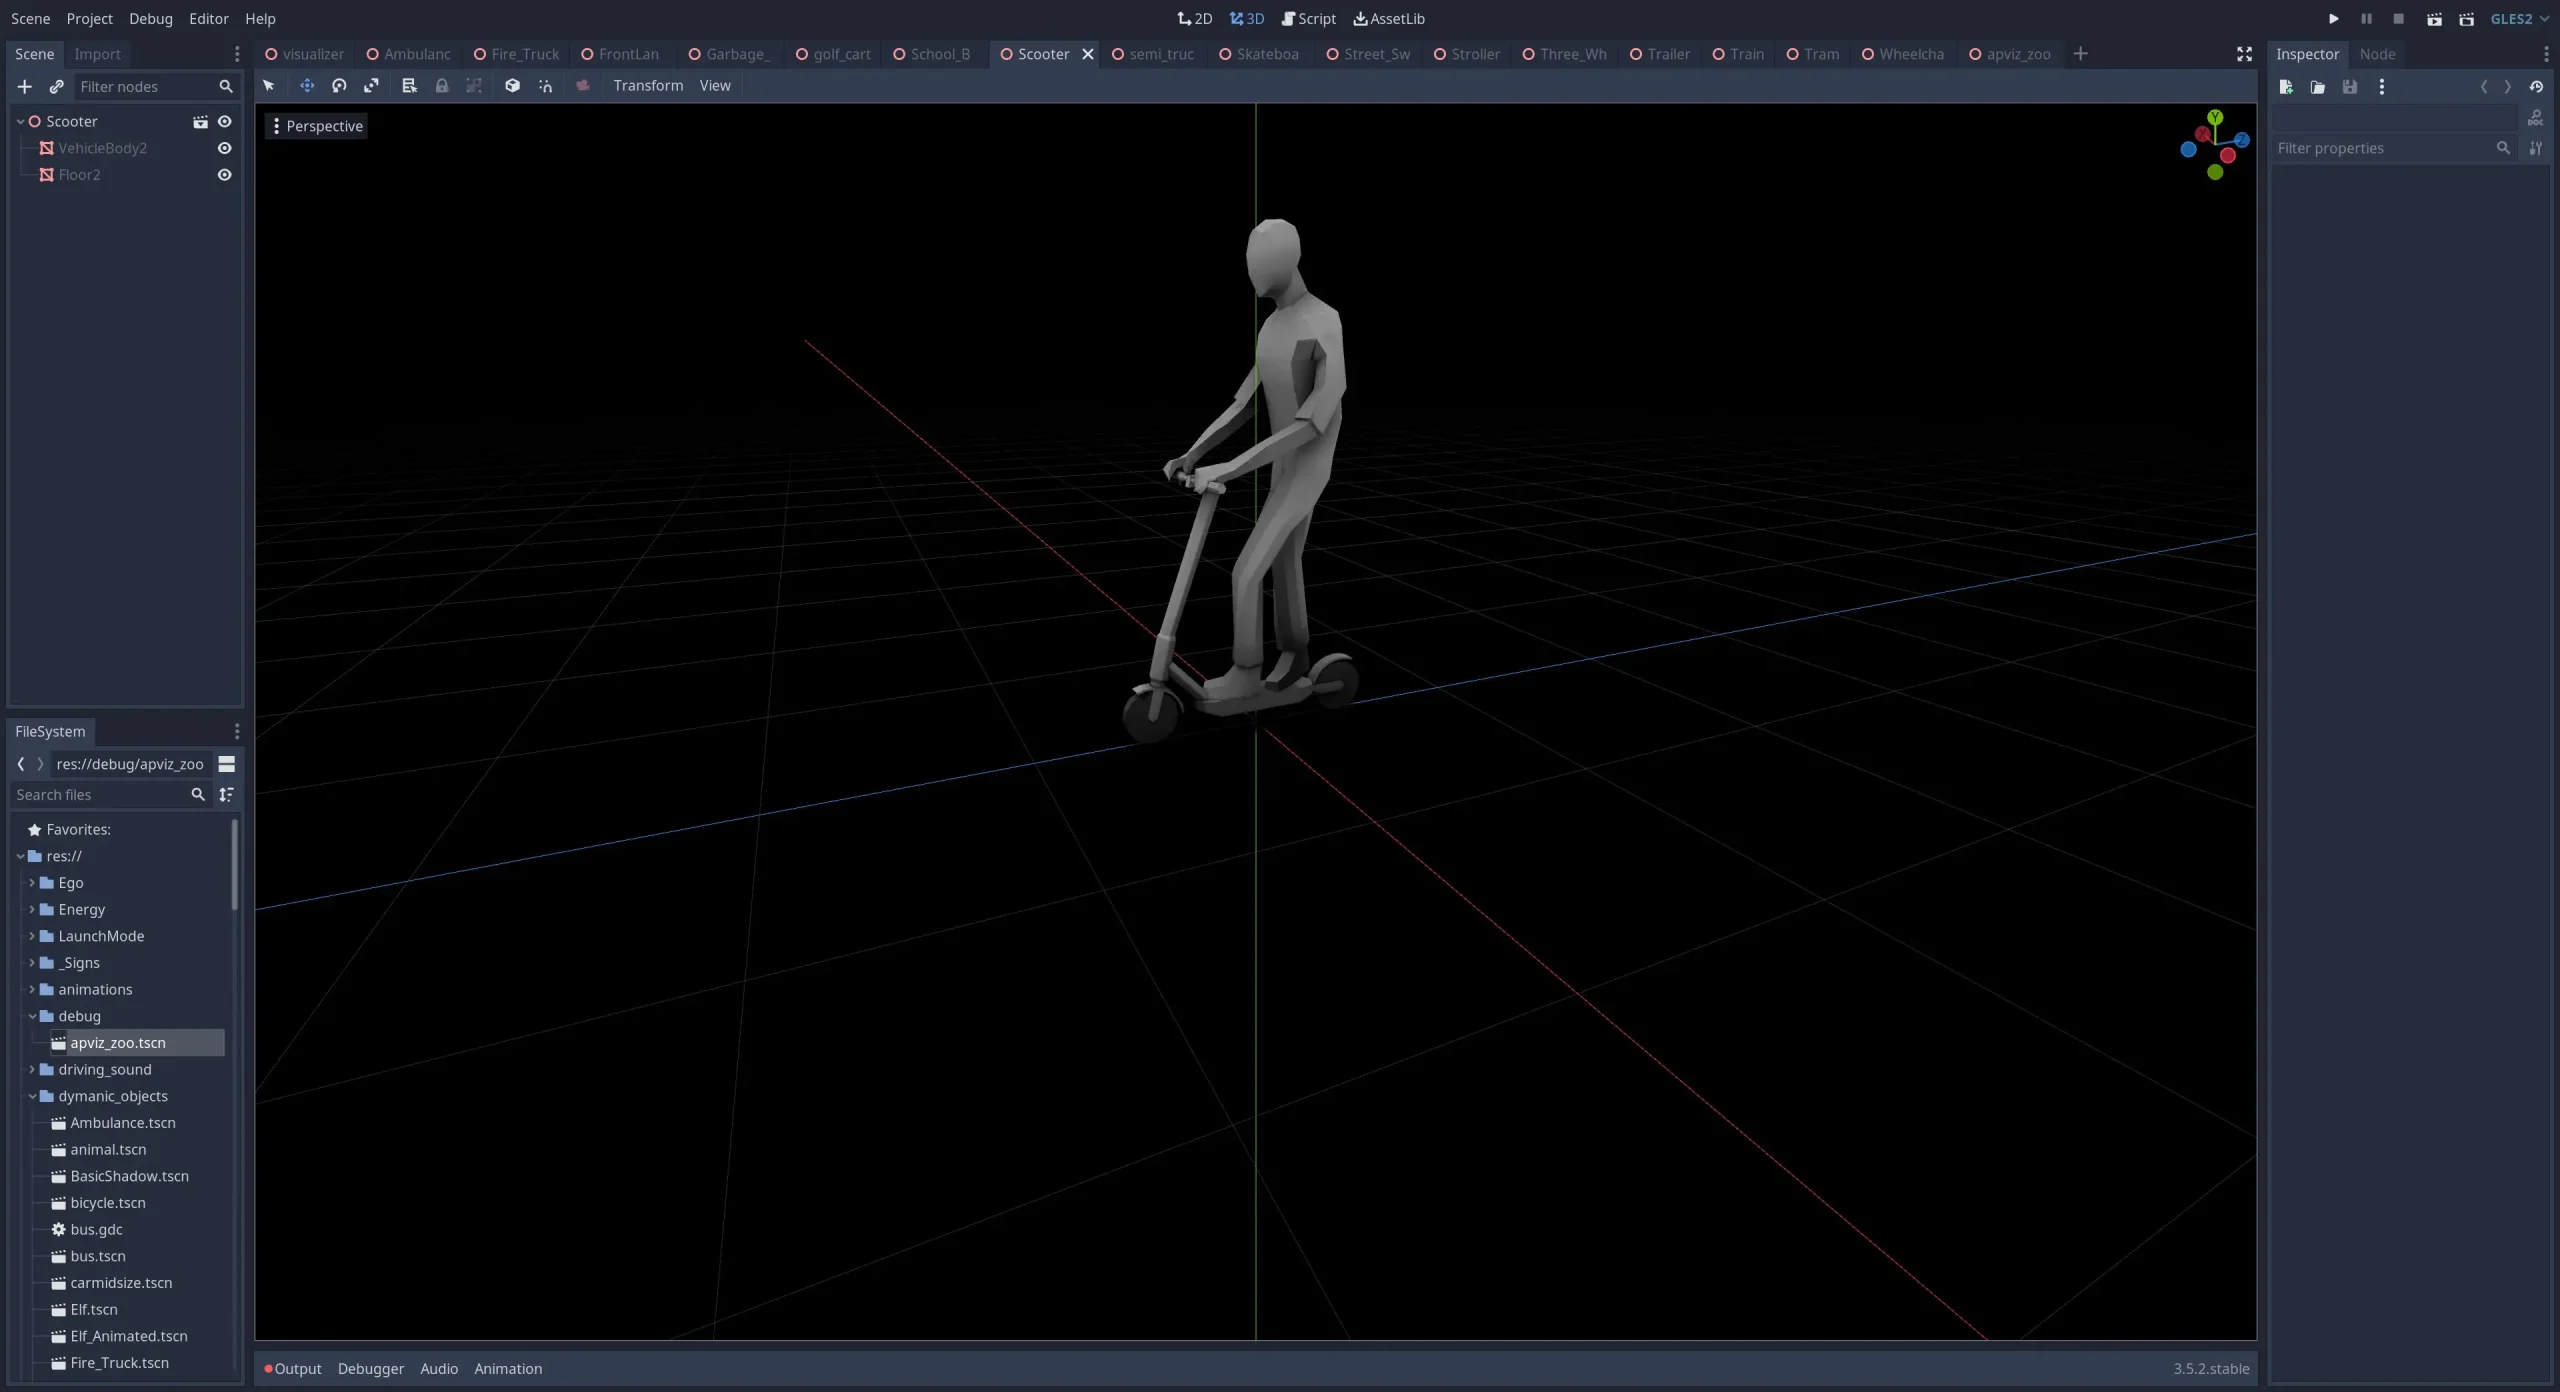2560x1392 pixels.
Task: Click the green Y axis gizmo handle
Action: pos(2215,118)
